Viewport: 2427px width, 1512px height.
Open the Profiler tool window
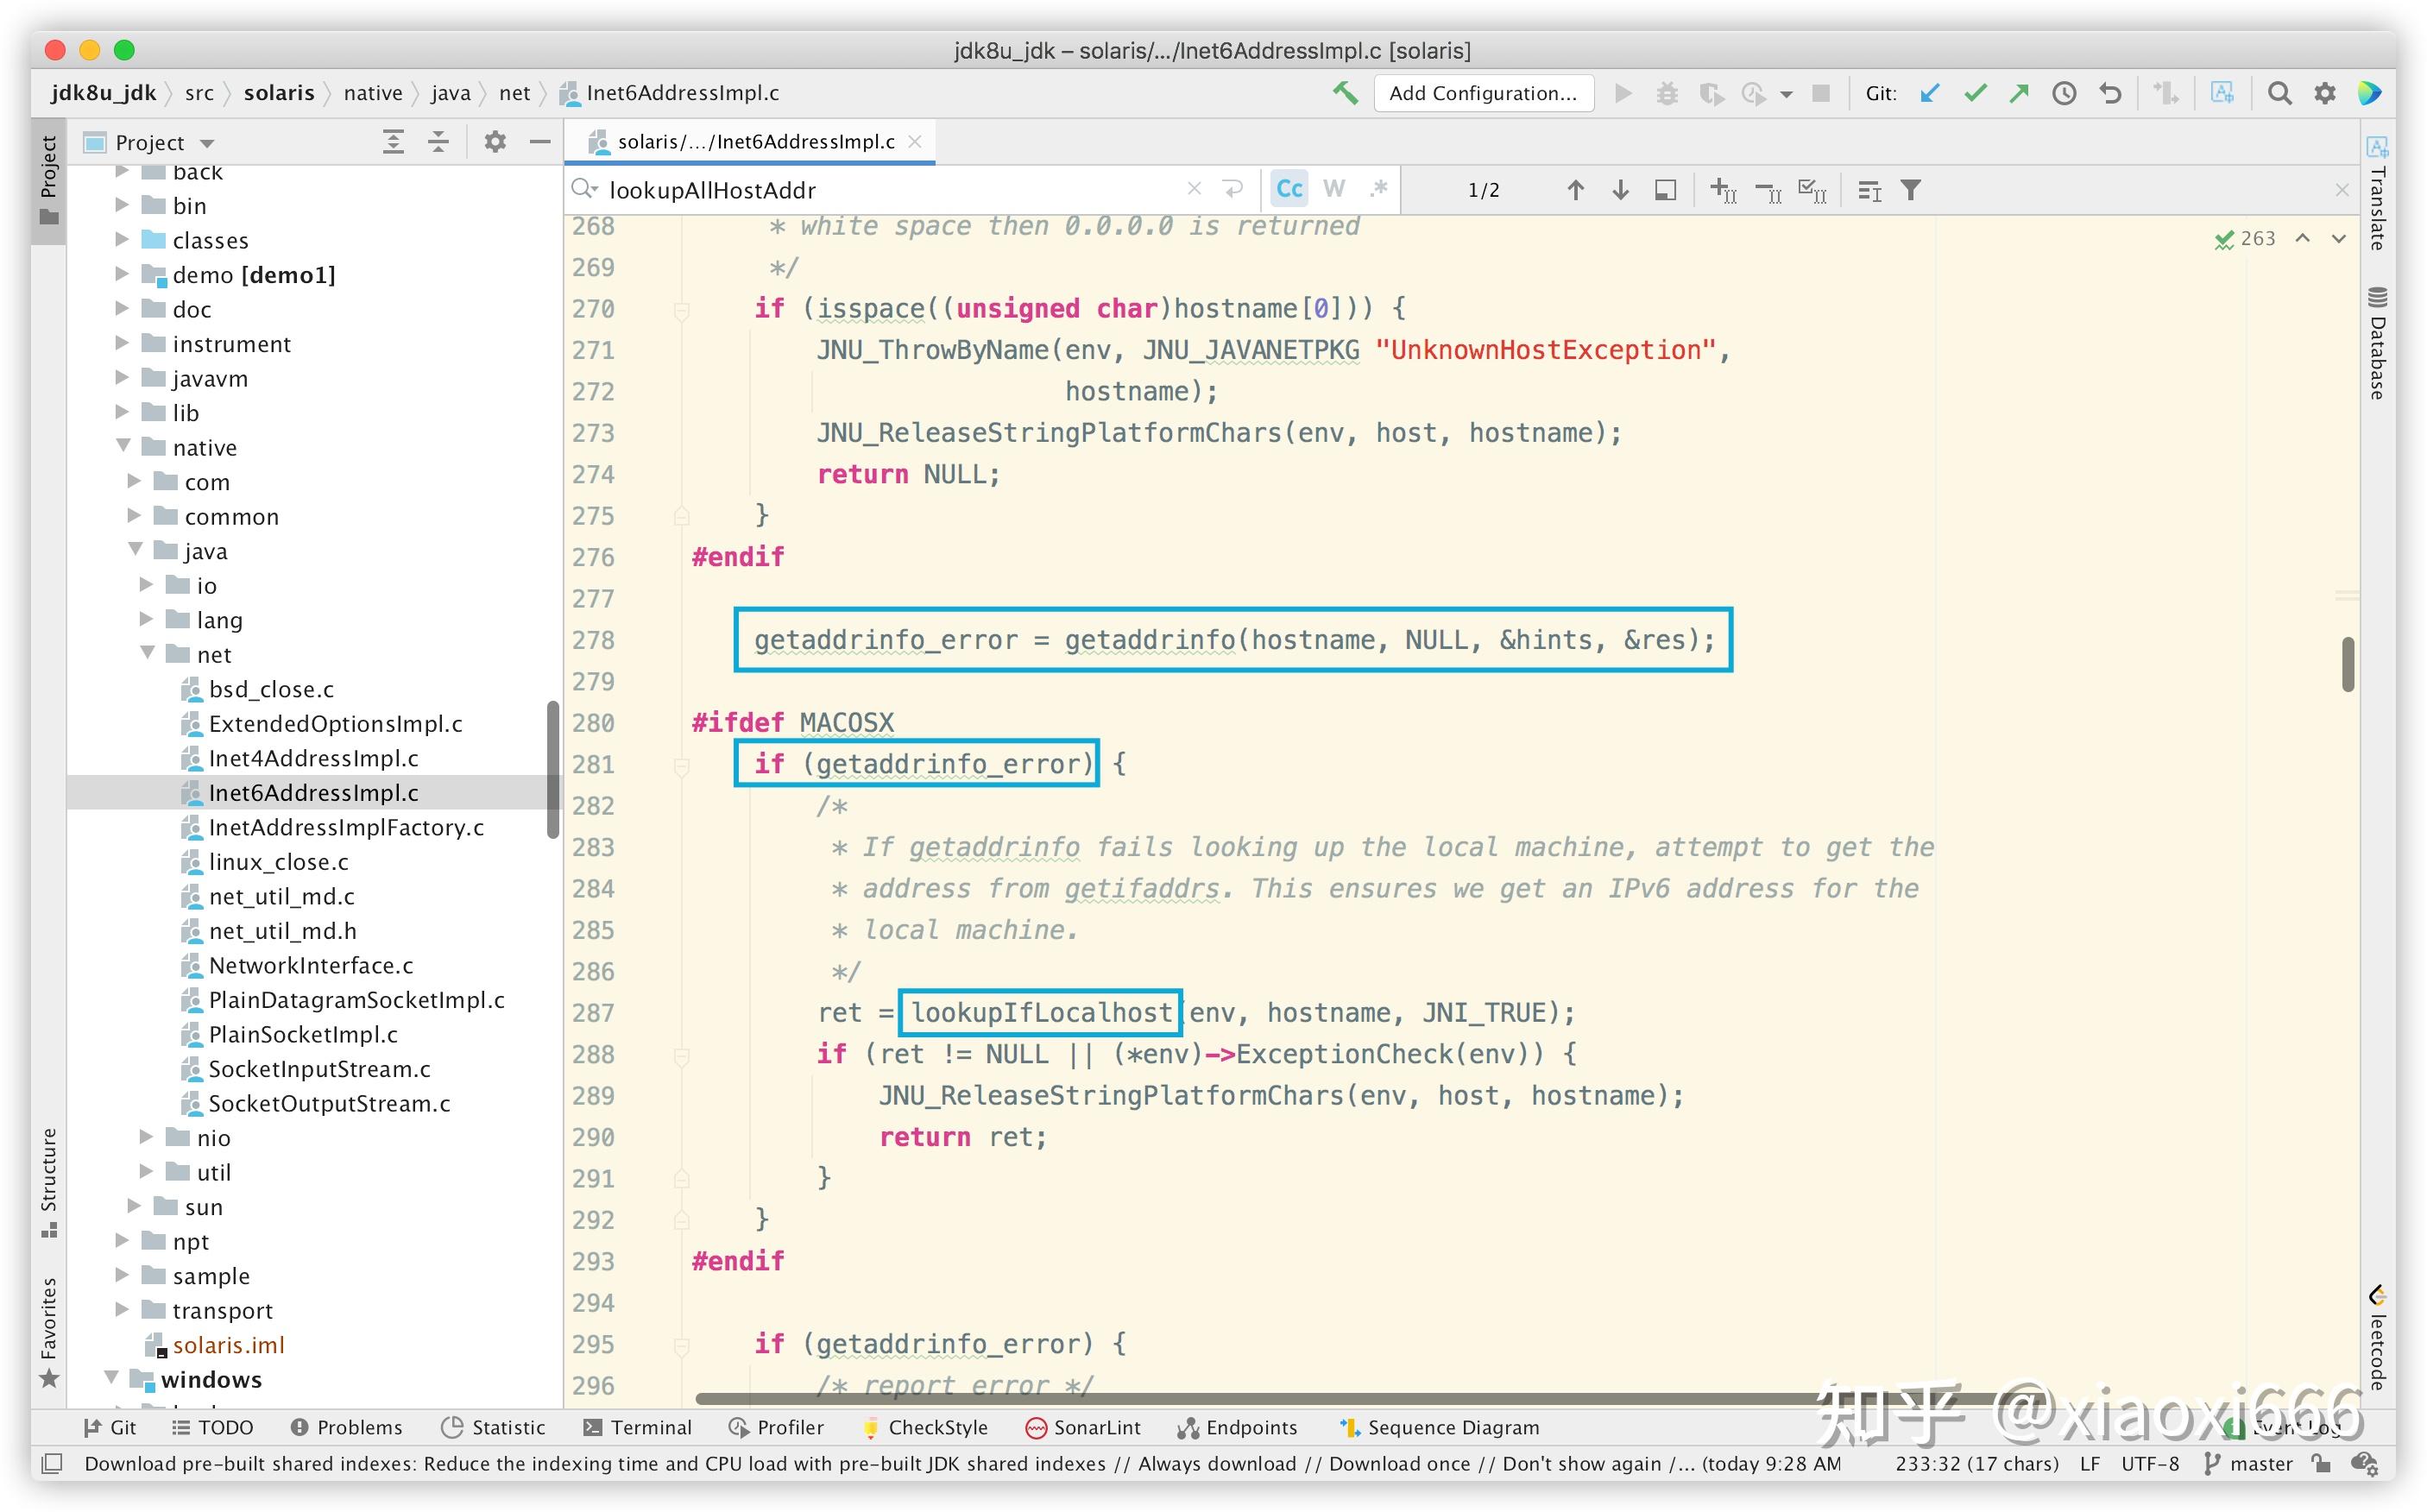[776, 1427]
